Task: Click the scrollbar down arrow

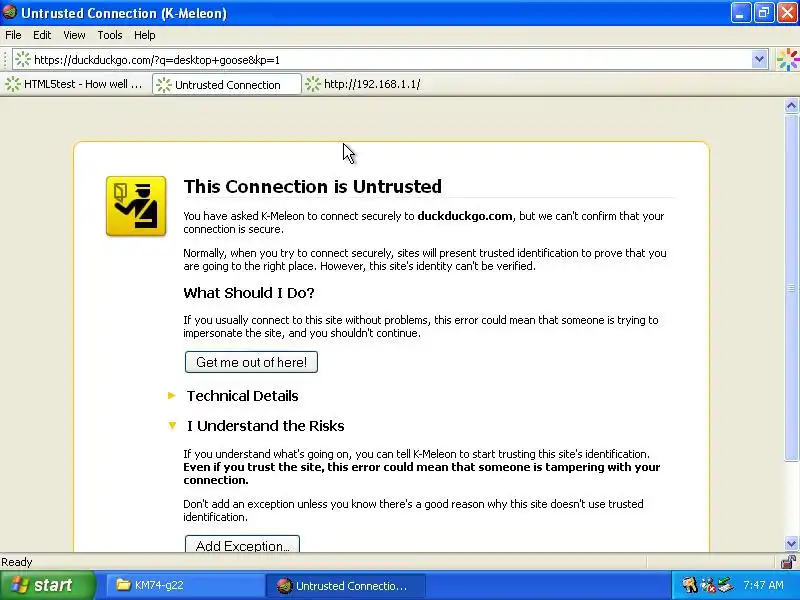Action: (x=791, y=543)
